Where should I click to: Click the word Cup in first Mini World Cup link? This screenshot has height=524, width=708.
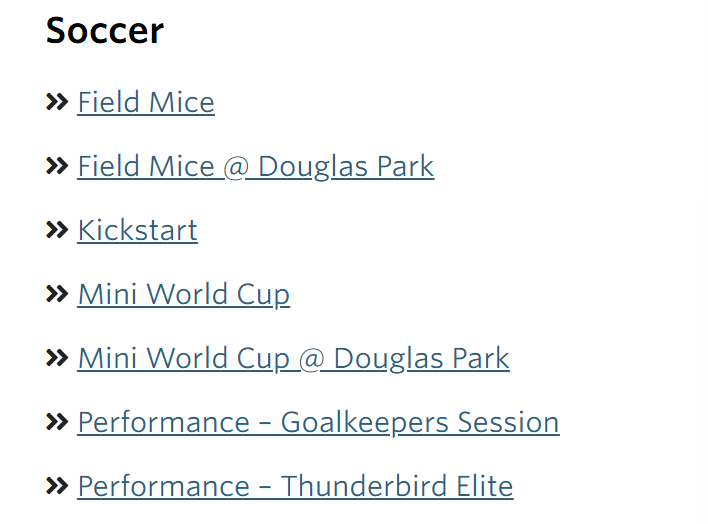coord(264,294)
